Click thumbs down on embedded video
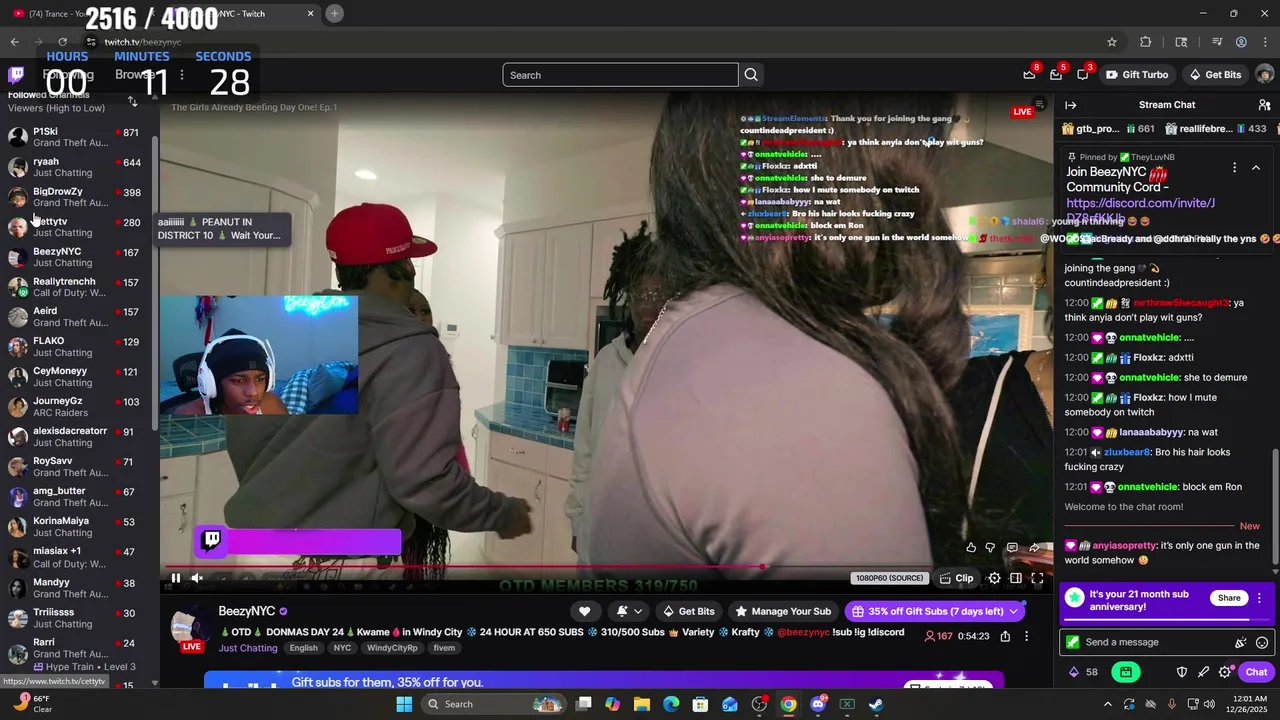The image size is (1280, 720). 990,547
